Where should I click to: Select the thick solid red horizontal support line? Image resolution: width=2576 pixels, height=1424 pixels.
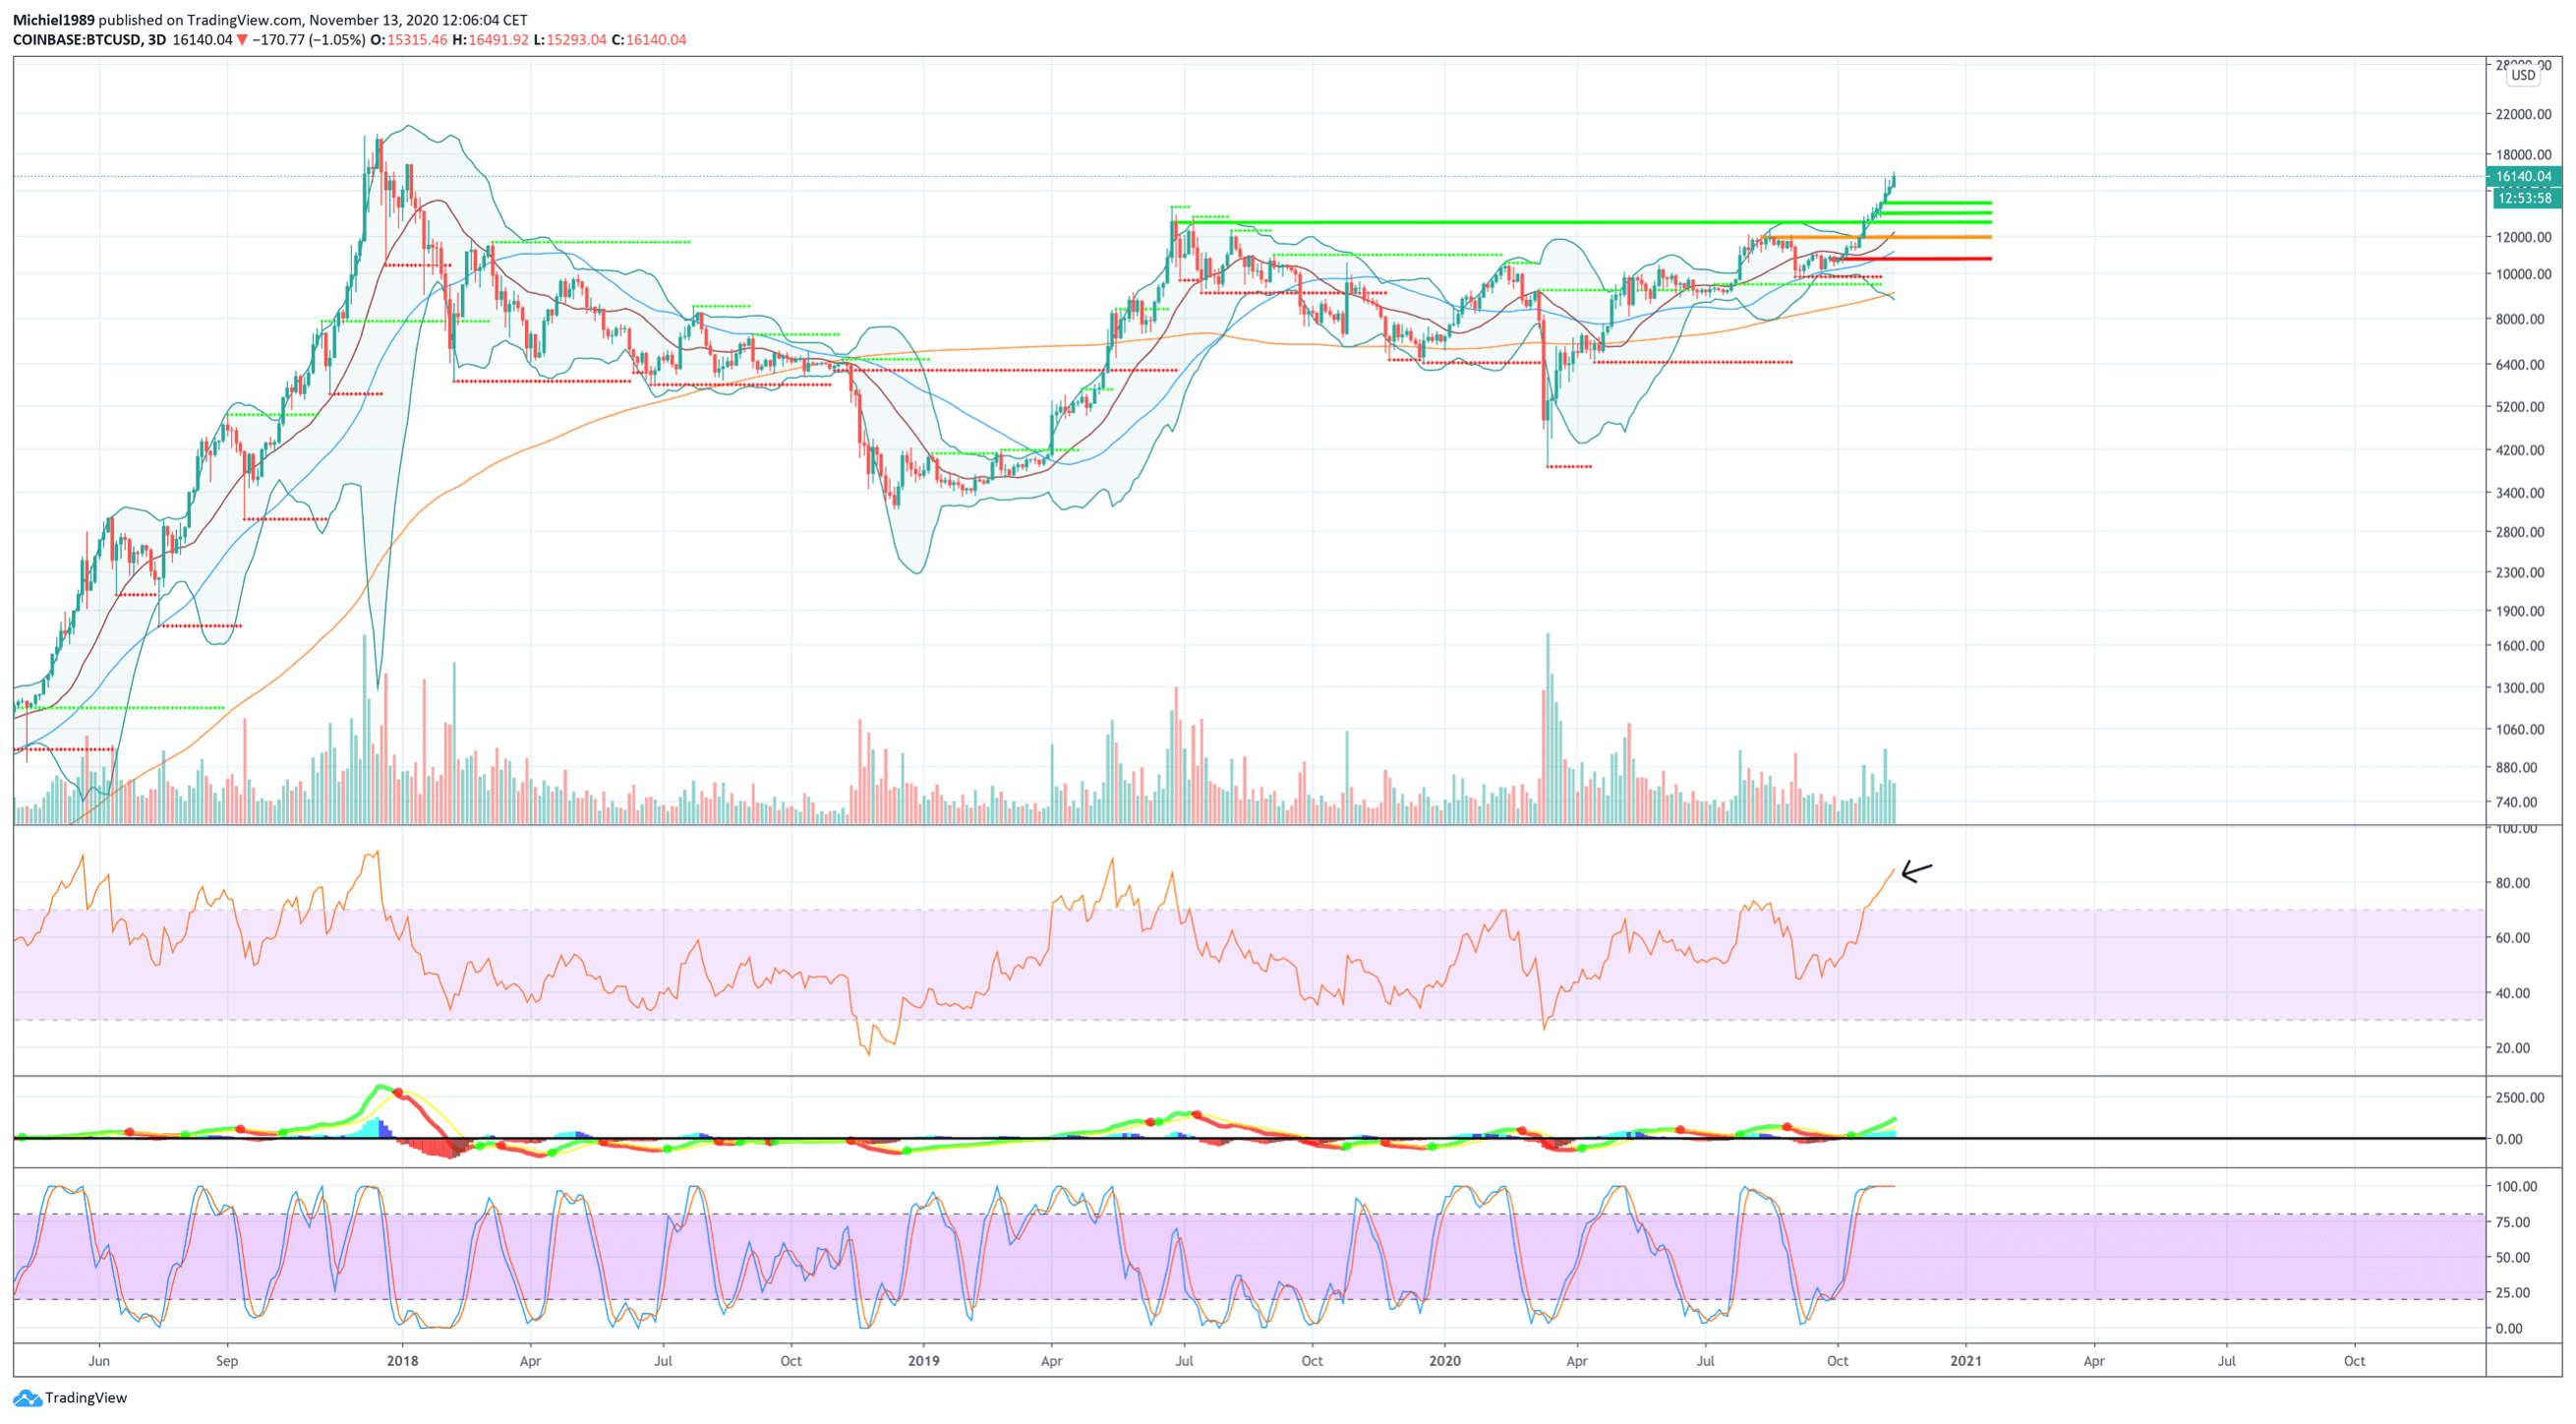pos(1917,259)
